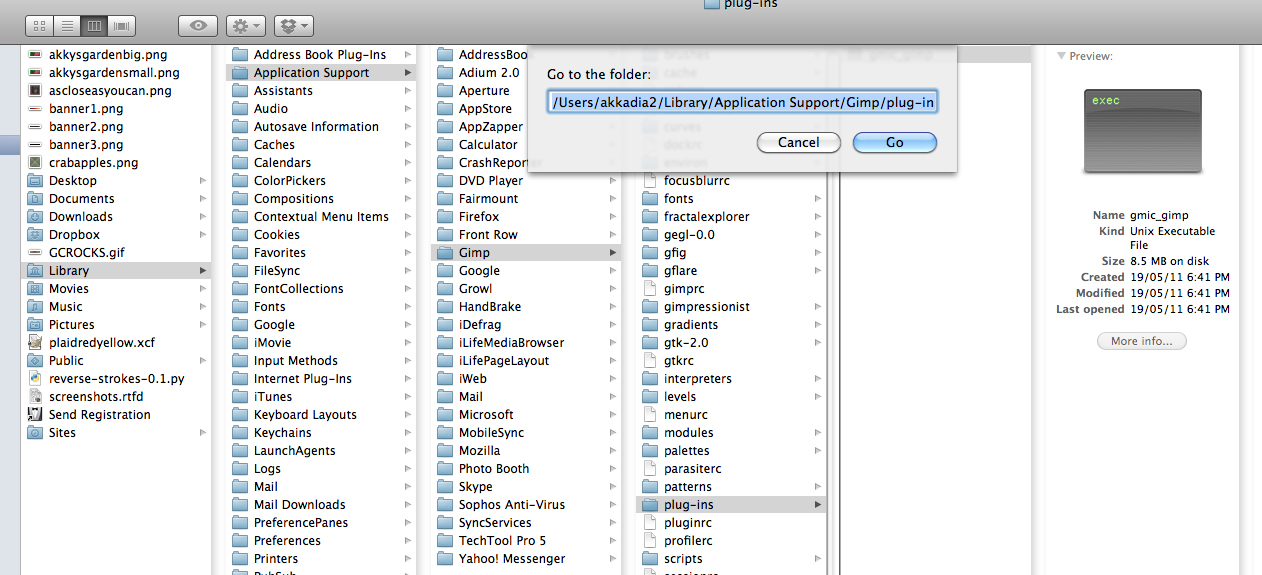
Task: Select banner1.png file
Action: (86, 109)
